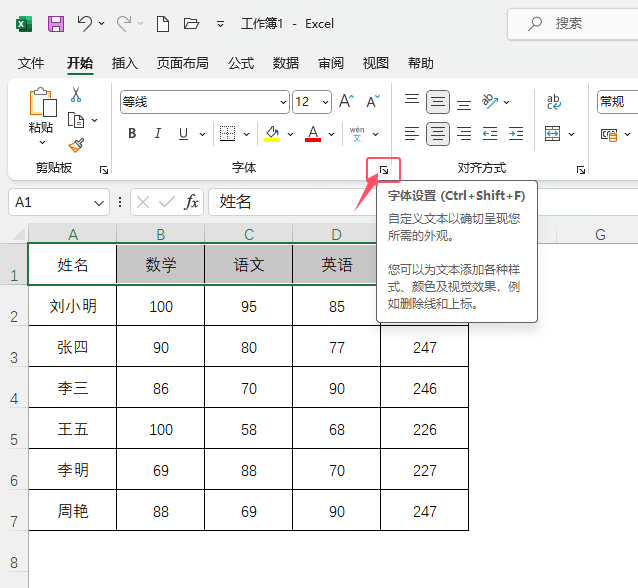Click the Bottom Align icon
638x588 pixels.
pyautogui.click(x=464, y=104)
